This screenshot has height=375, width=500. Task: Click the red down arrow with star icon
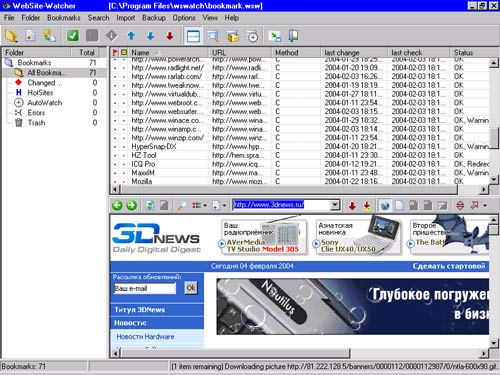coord(367,205)
